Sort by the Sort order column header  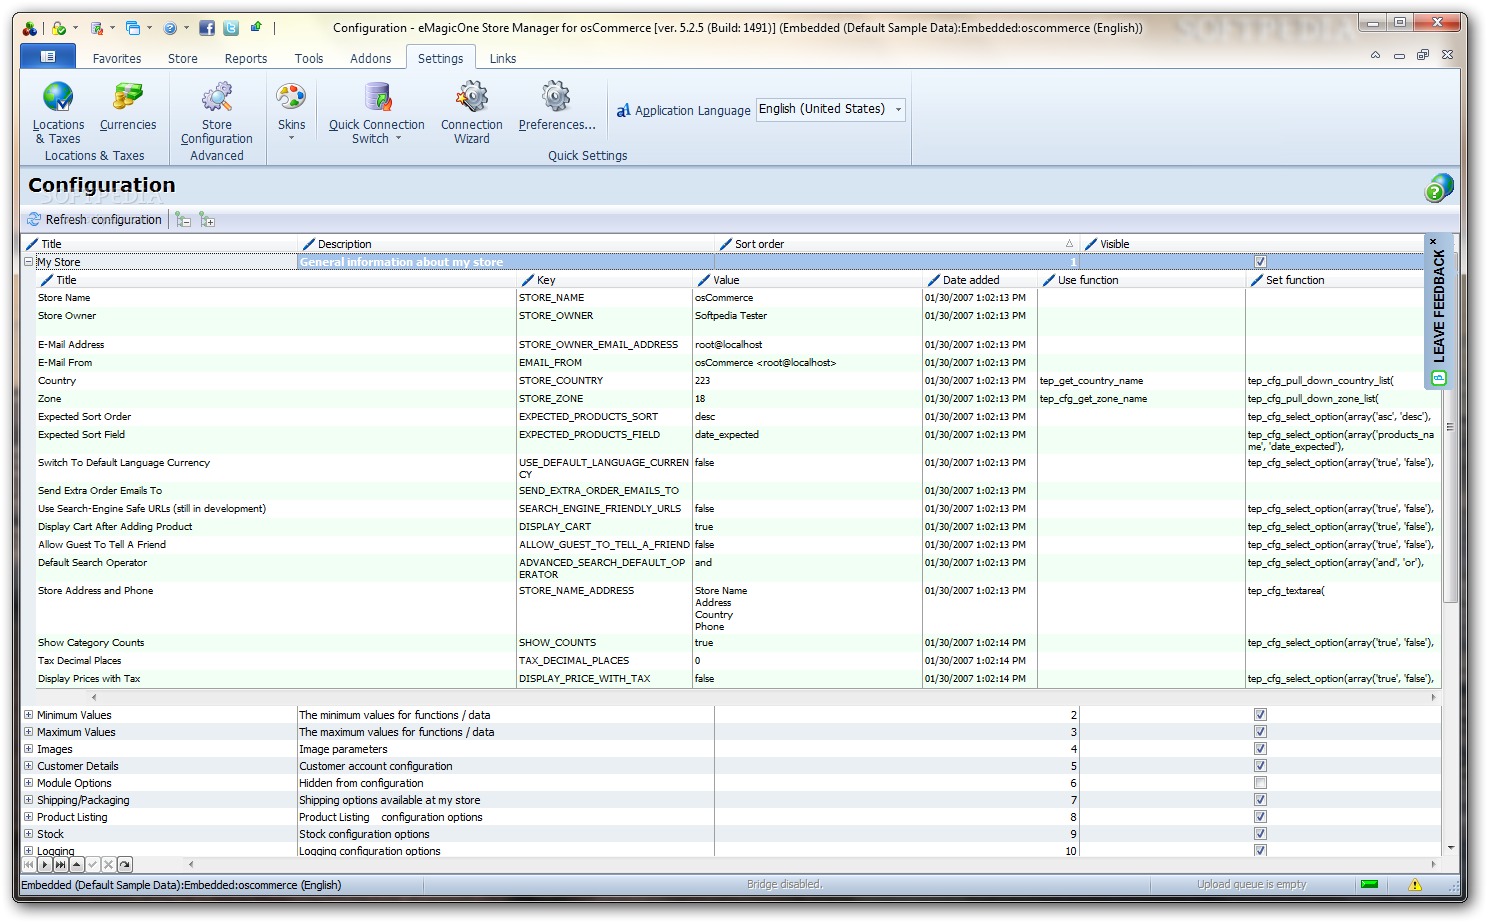tap(897, 244)
